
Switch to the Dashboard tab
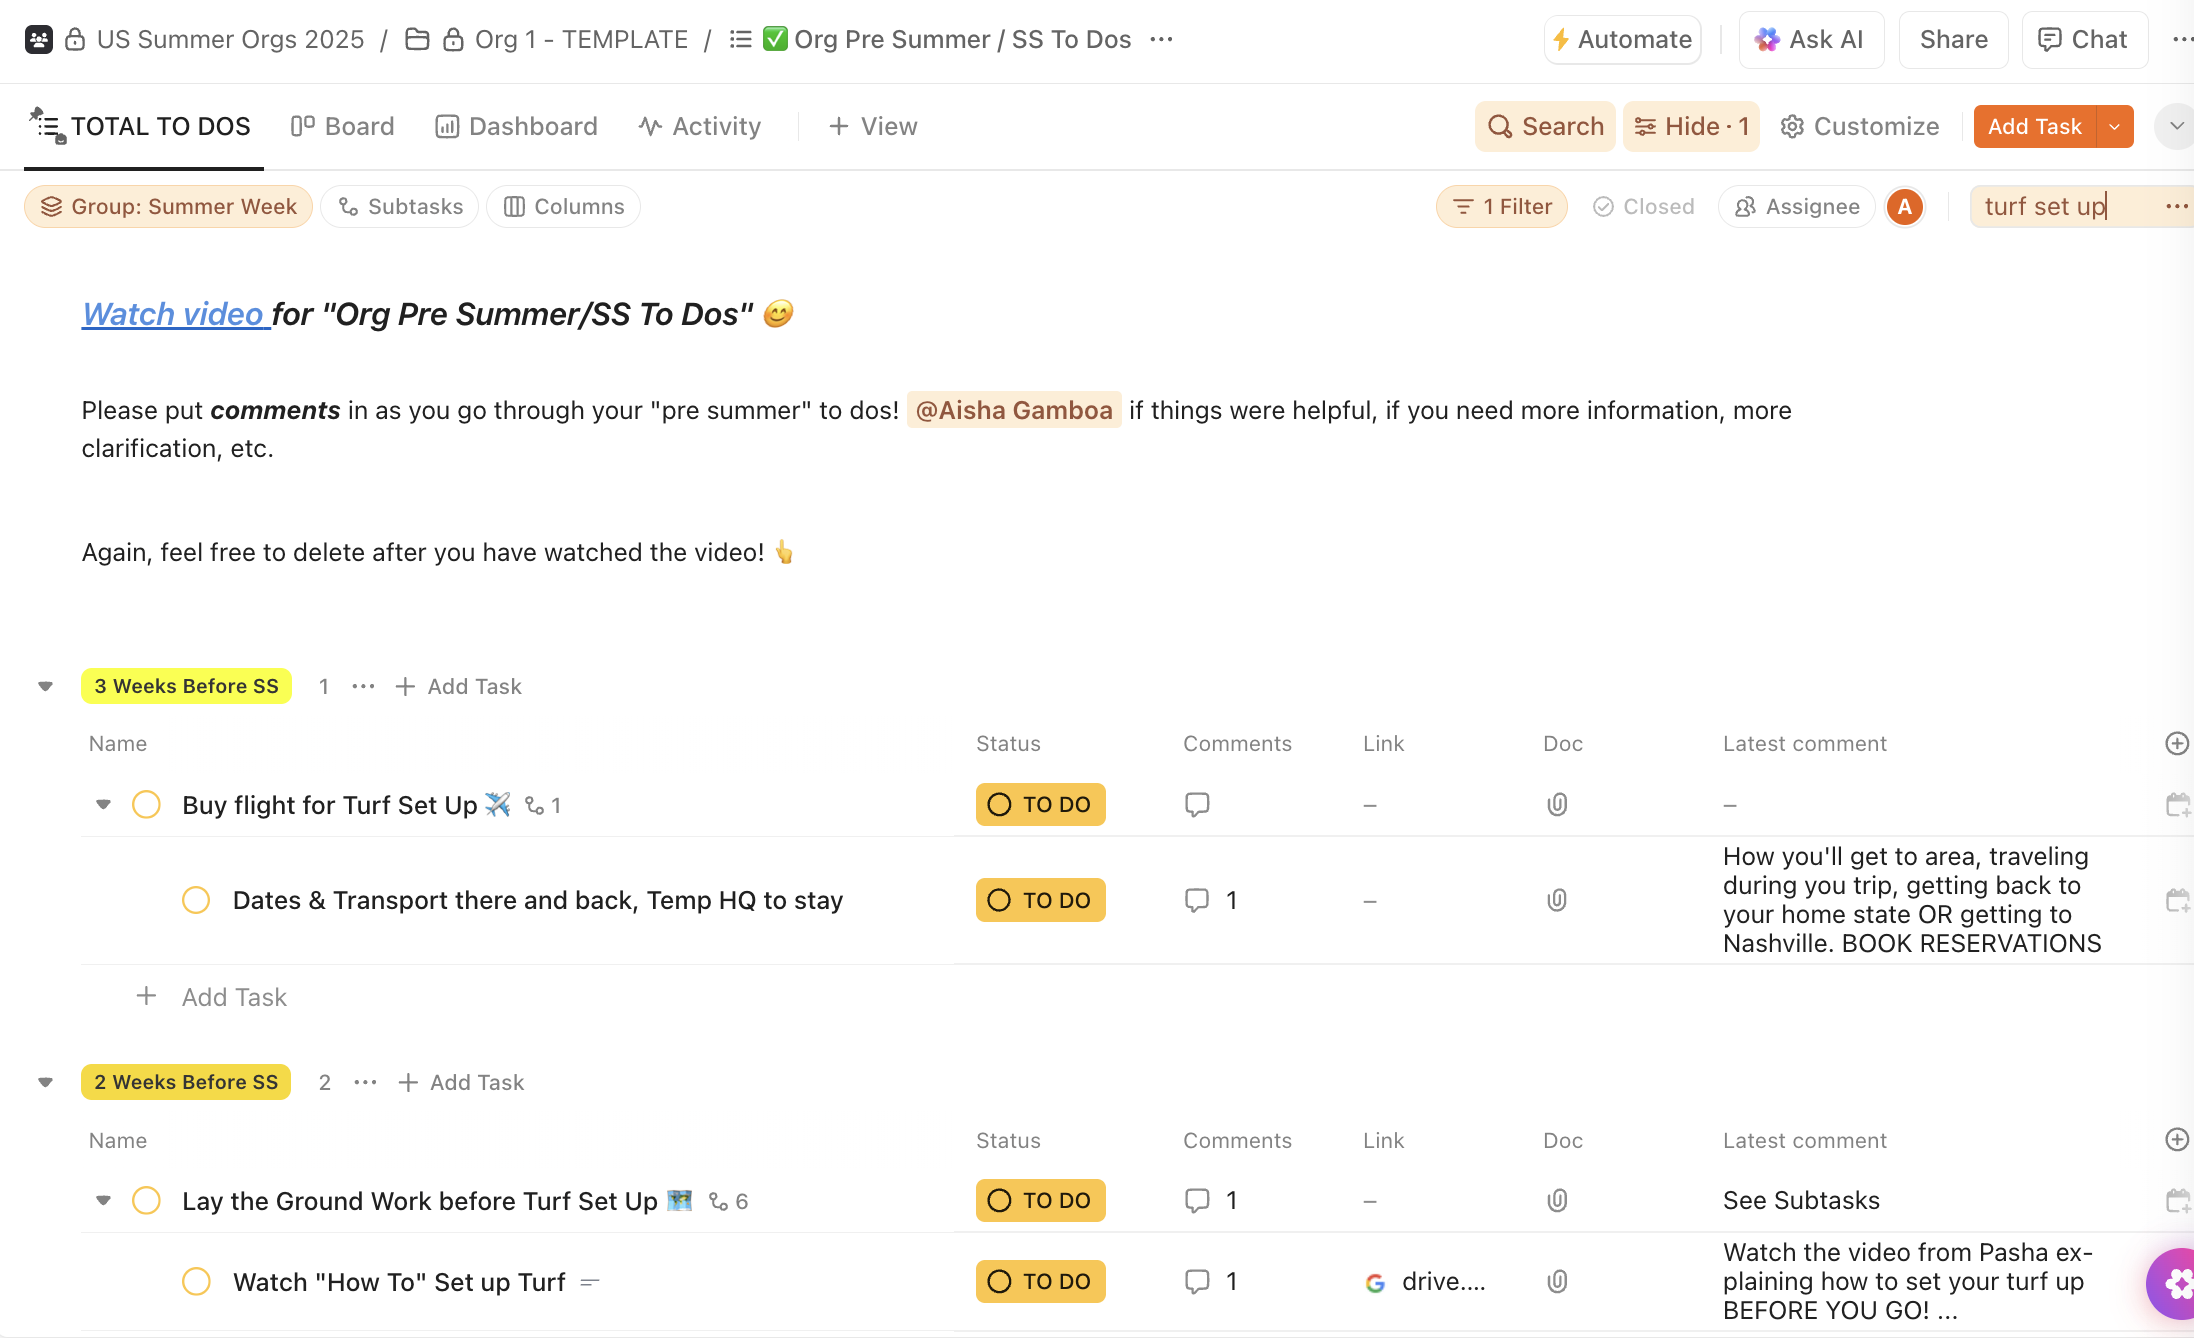(x=517, y=127)
